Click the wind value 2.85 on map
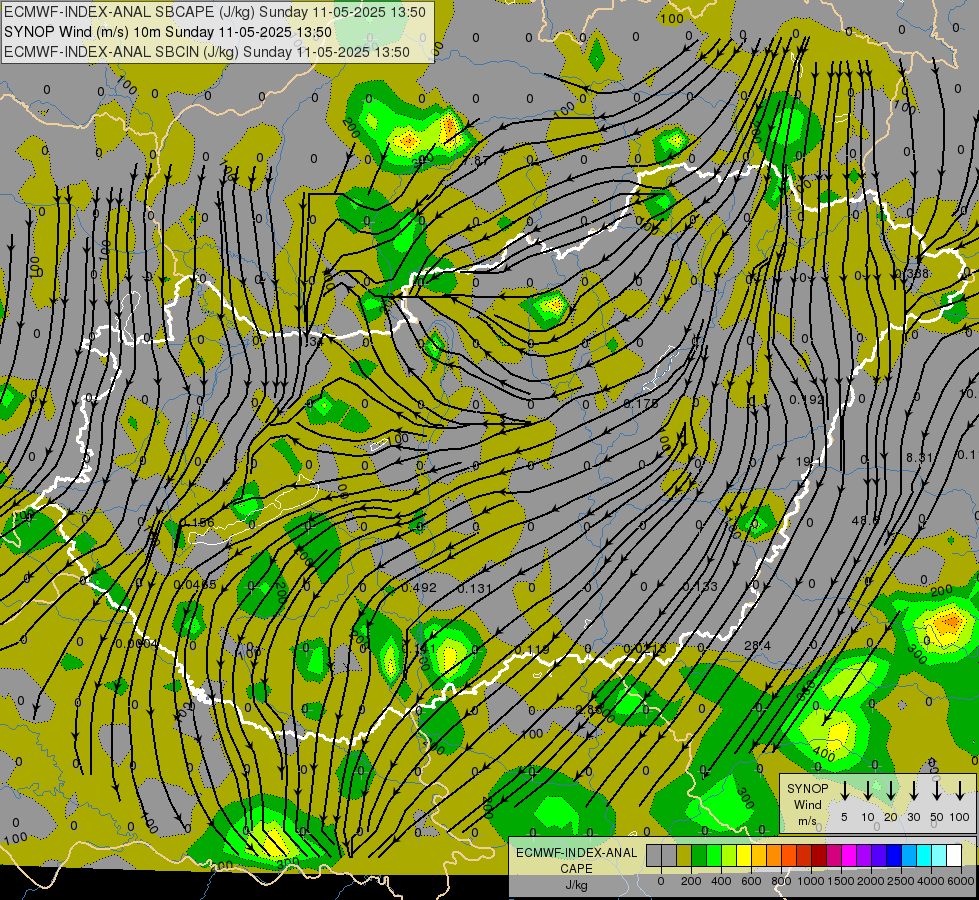The height and width of the screenshot is (900, 979). (x=588, y=710)
